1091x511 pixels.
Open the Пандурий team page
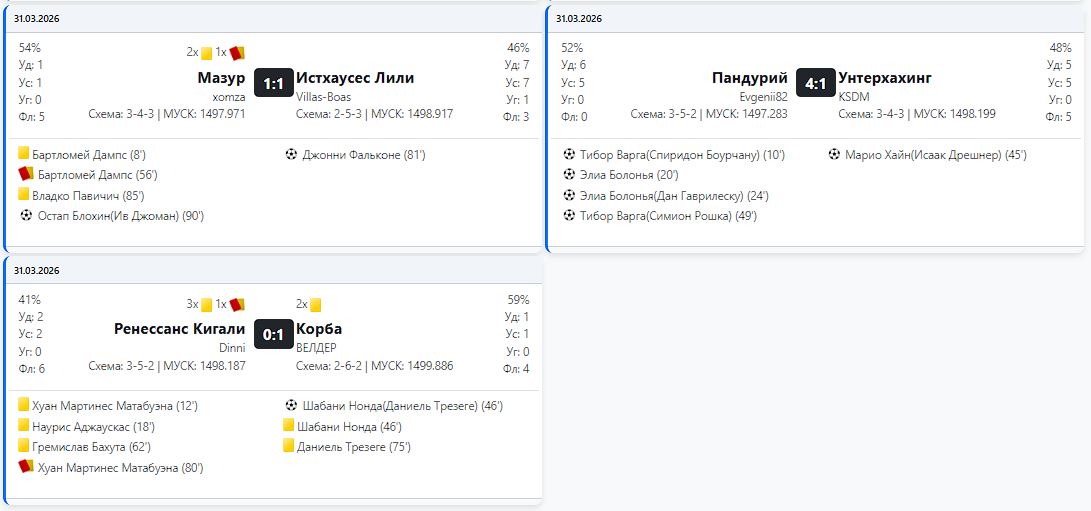point(749,78)
